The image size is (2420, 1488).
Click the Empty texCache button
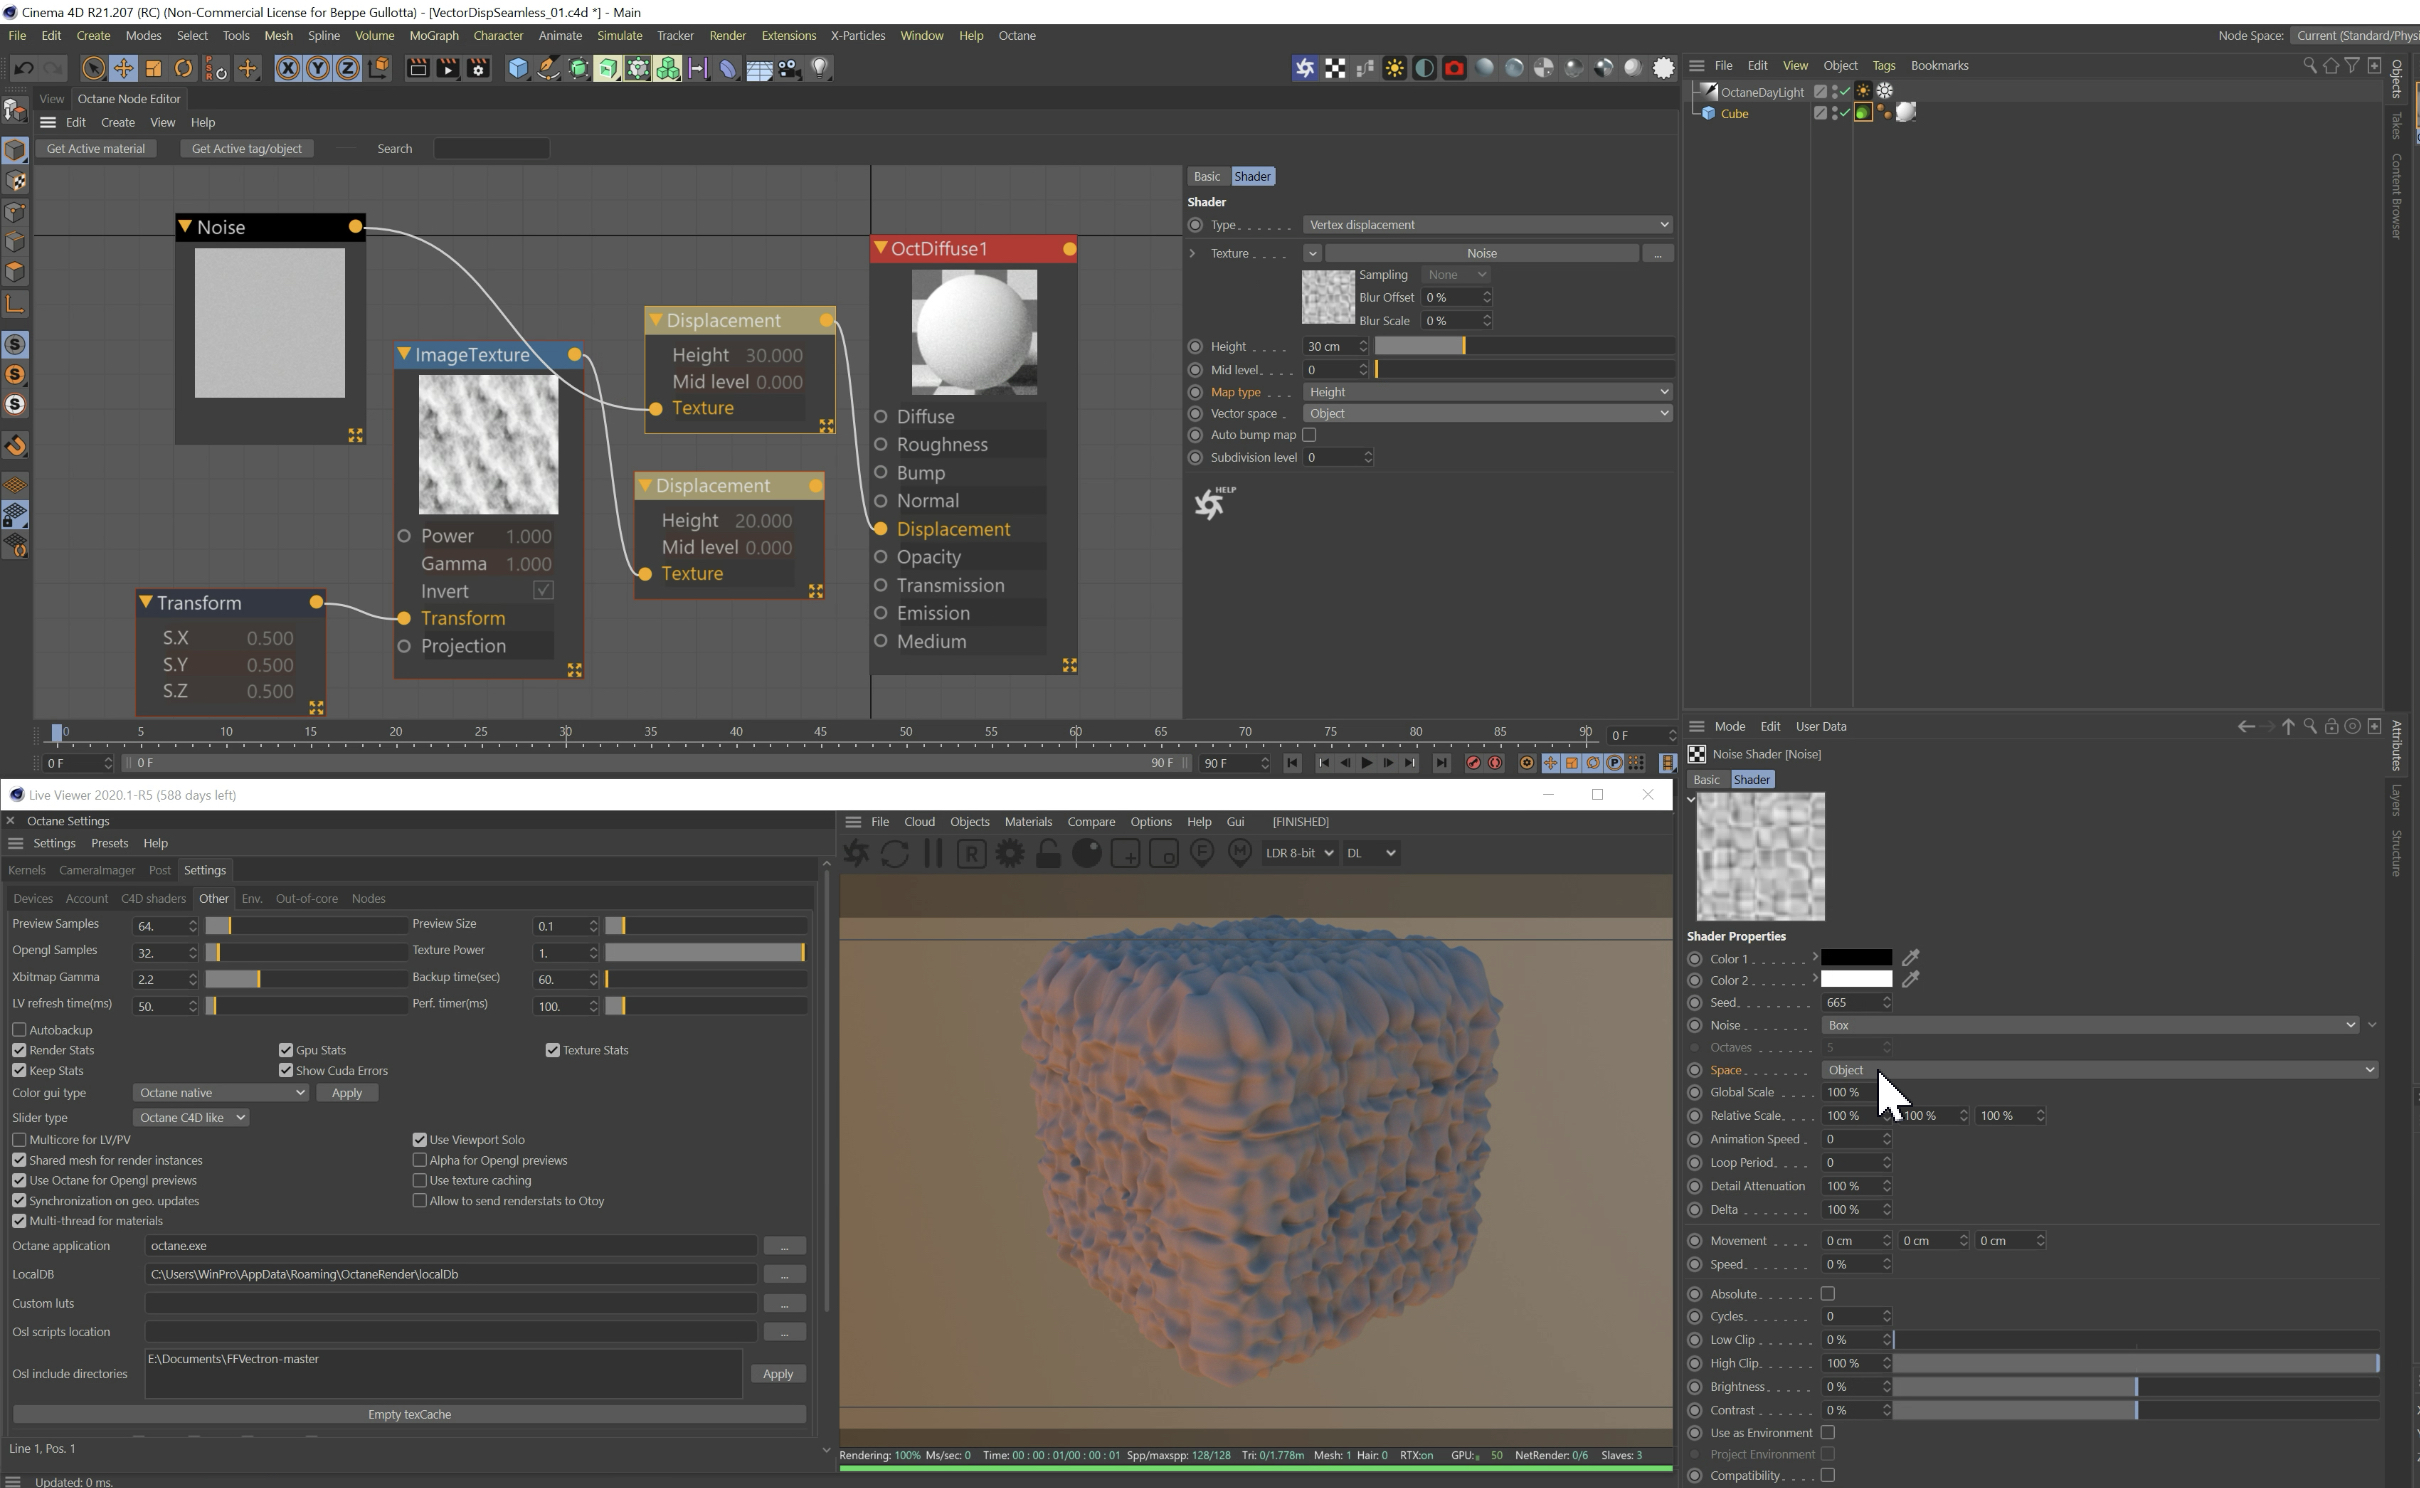click(409, 1414)
